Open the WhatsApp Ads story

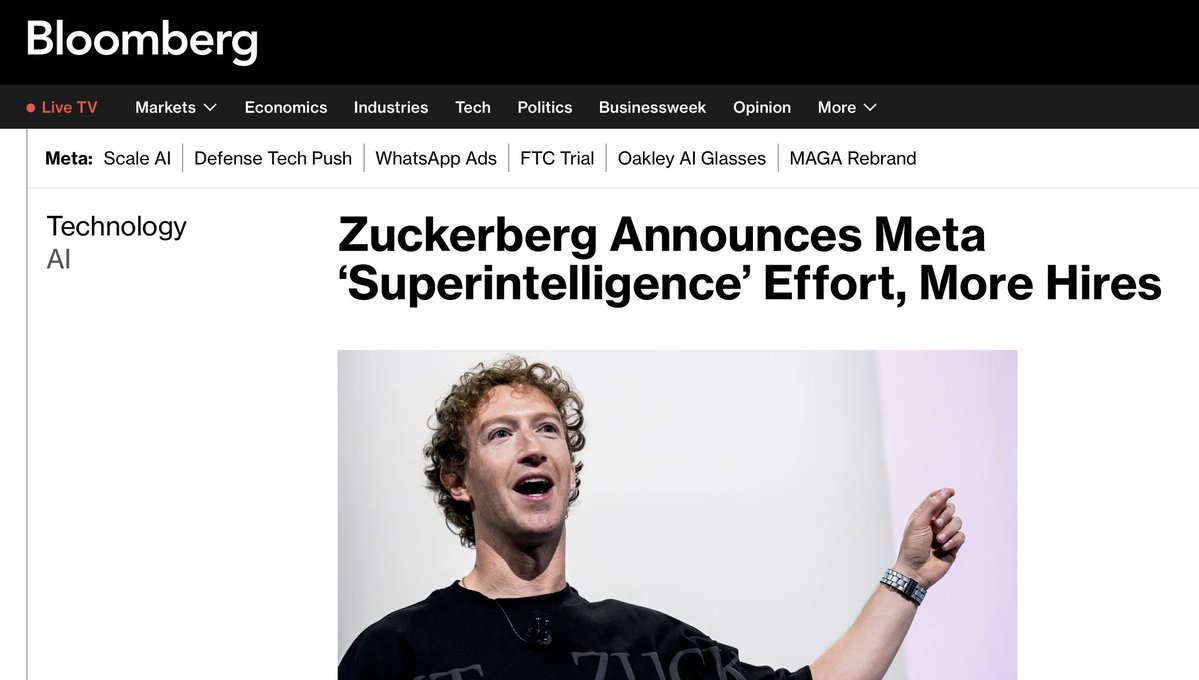point(436,158)
